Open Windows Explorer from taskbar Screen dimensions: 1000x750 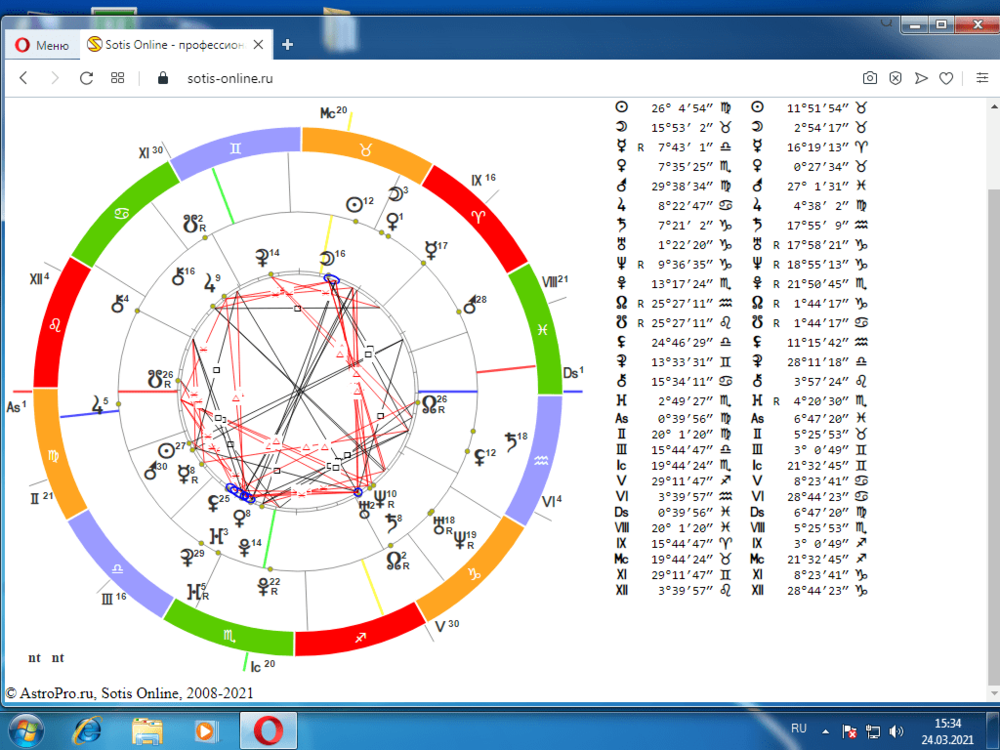pos(147,731)
